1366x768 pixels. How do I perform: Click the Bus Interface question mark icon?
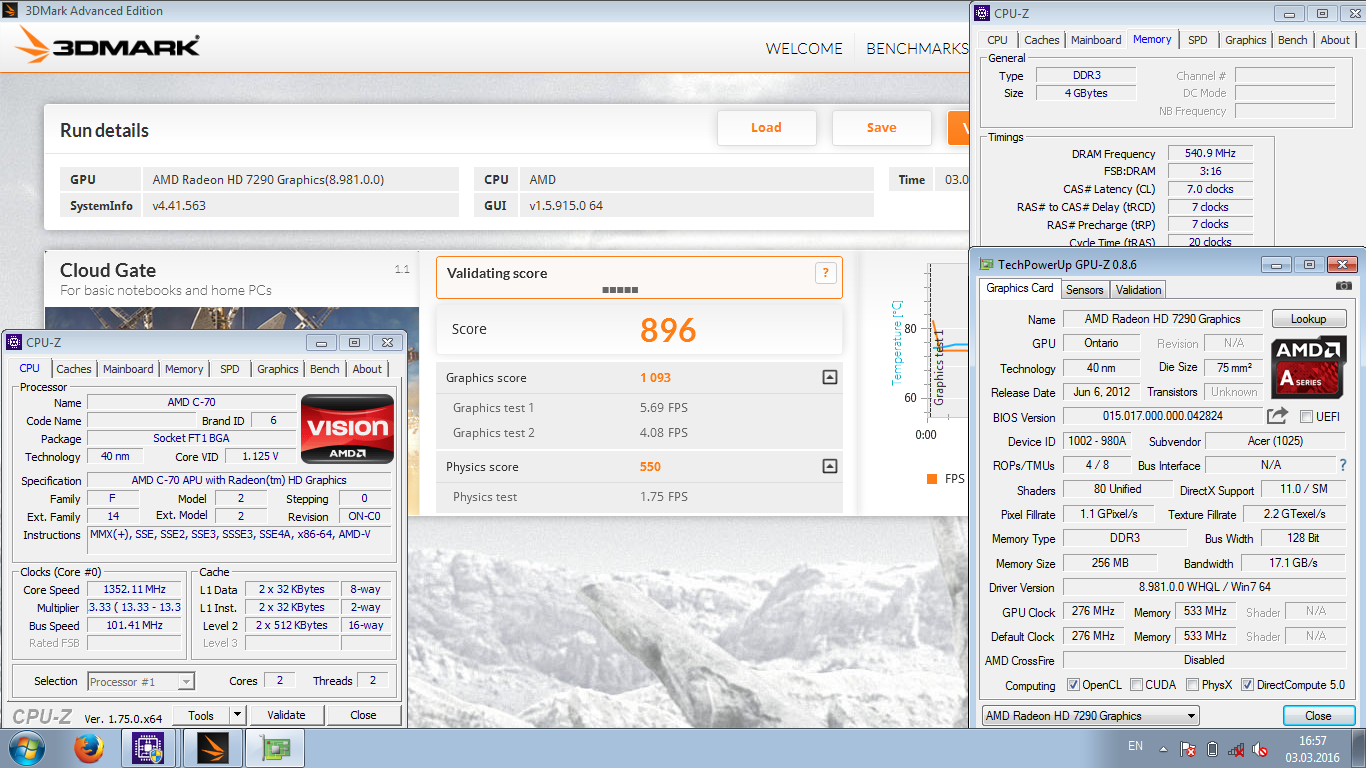pos(1343,465)
